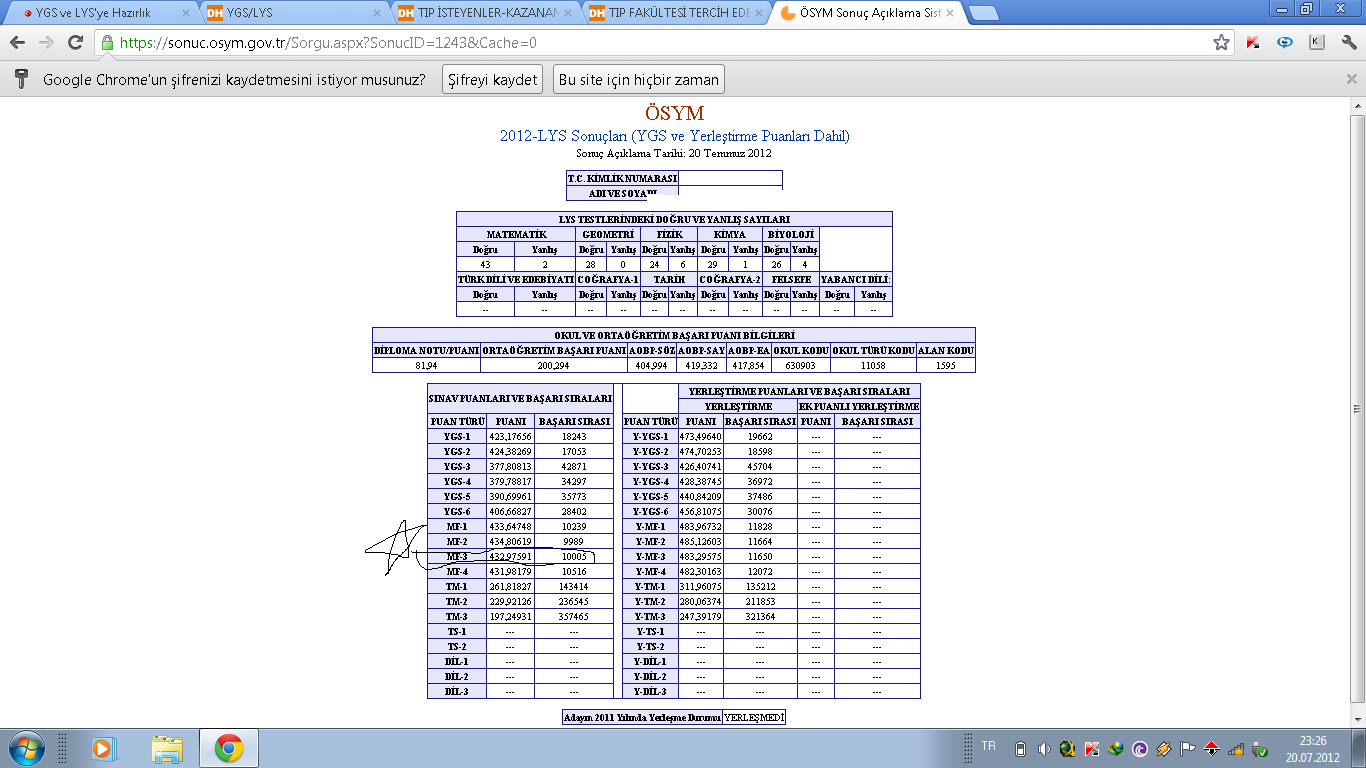Open the battery icon in system tray
The image size is (1366, 768).
point(1020,748)
